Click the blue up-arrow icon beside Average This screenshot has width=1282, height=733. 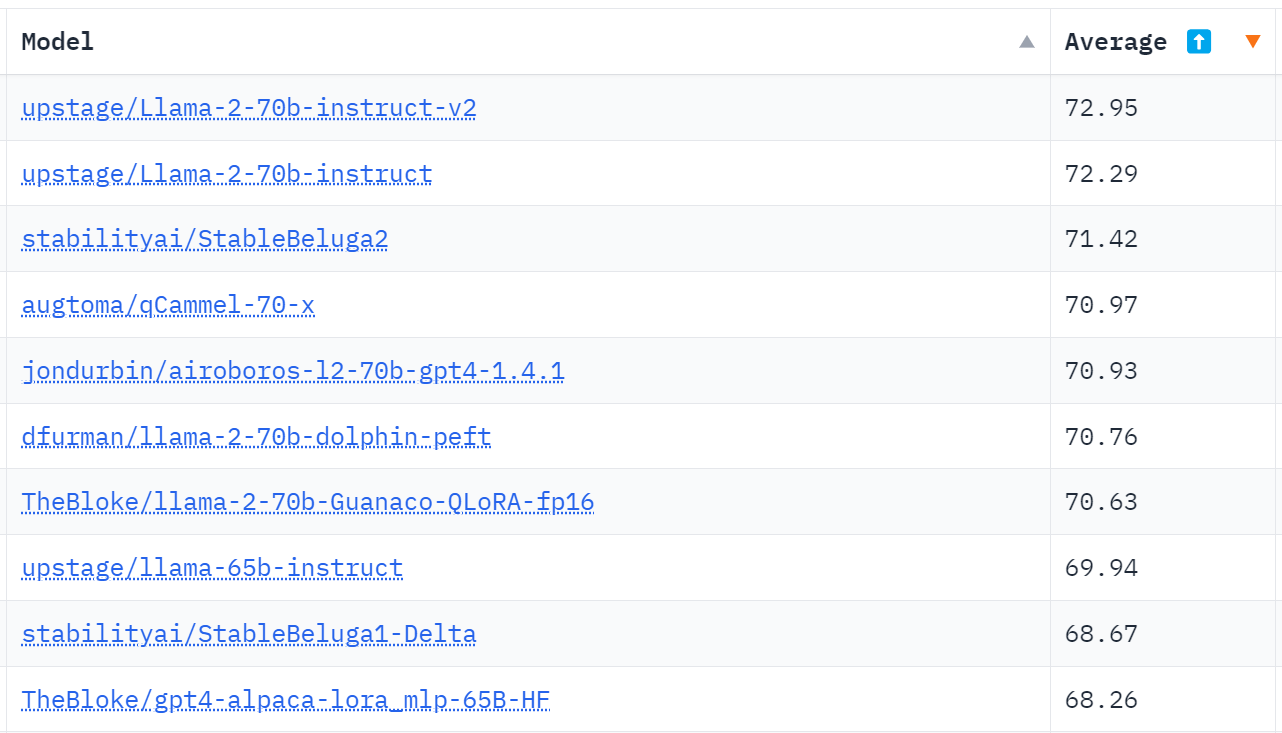tap(1198, 42)
